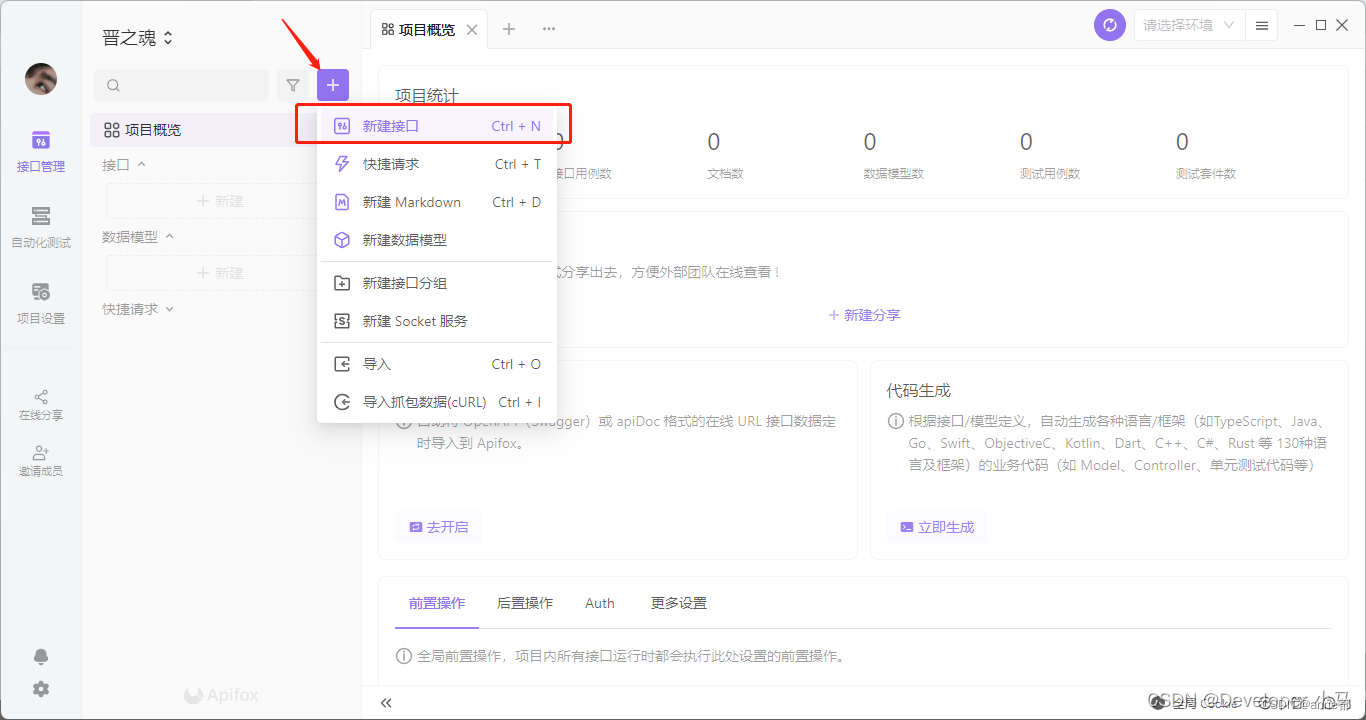Select 新建接口 from the menu
The image size is (1366, 720).
(x=436, y=126)
